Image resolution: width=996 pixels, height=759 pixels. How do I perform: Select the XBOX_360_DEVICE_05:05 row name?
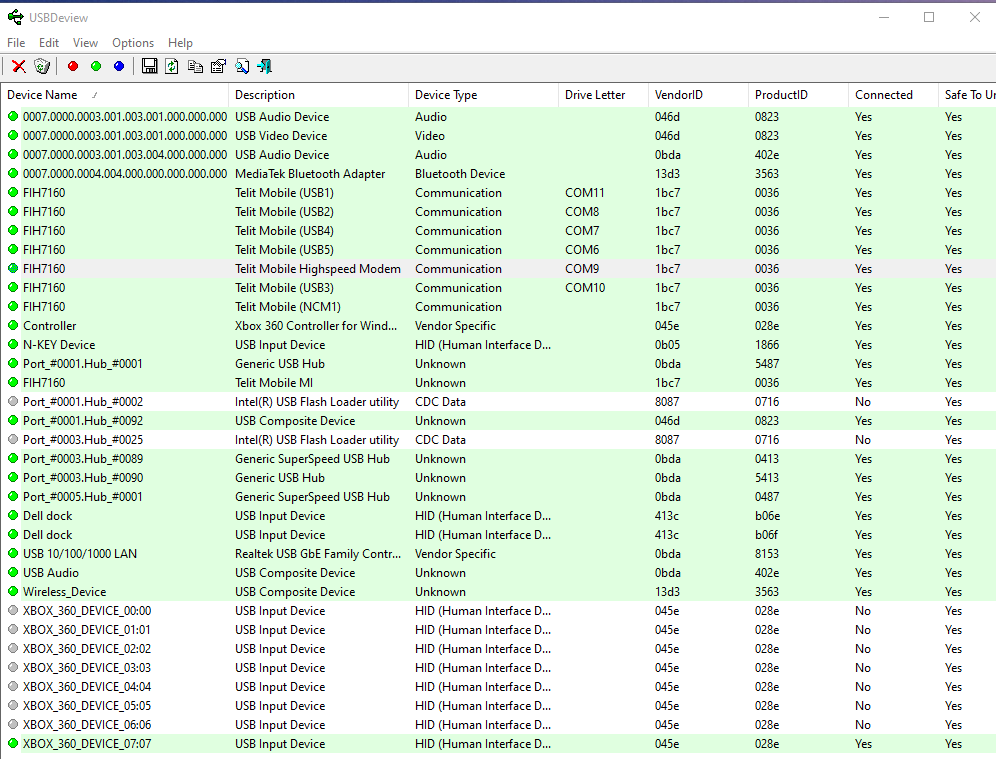coord(87,706)
